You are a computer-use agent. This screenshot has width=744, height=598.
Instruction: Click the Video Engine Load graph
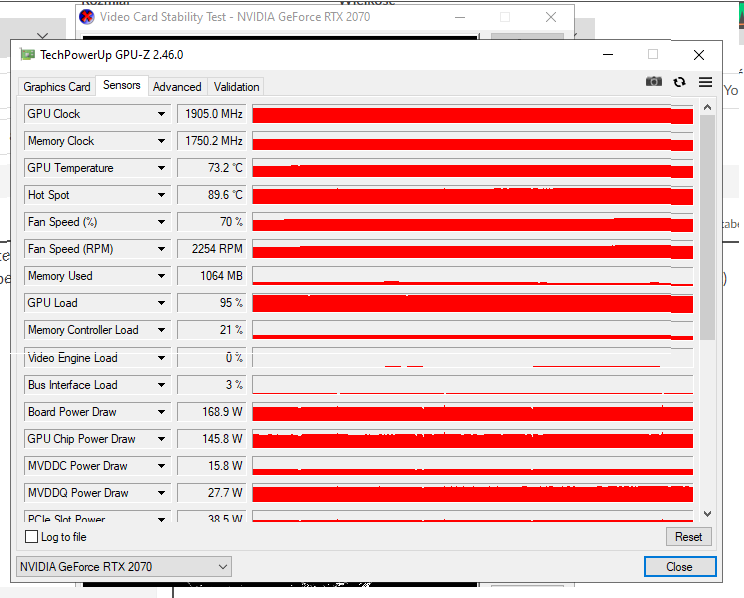[473, 358]
